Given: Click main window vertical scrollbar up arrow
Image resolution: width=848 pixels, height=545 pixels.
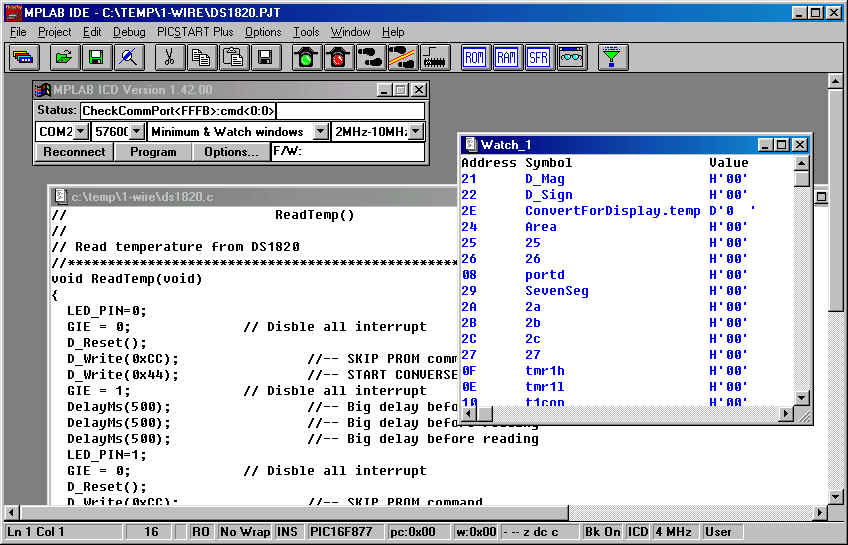Looking at the screenshot, I should pyautogui.click(x=835, y=82).
